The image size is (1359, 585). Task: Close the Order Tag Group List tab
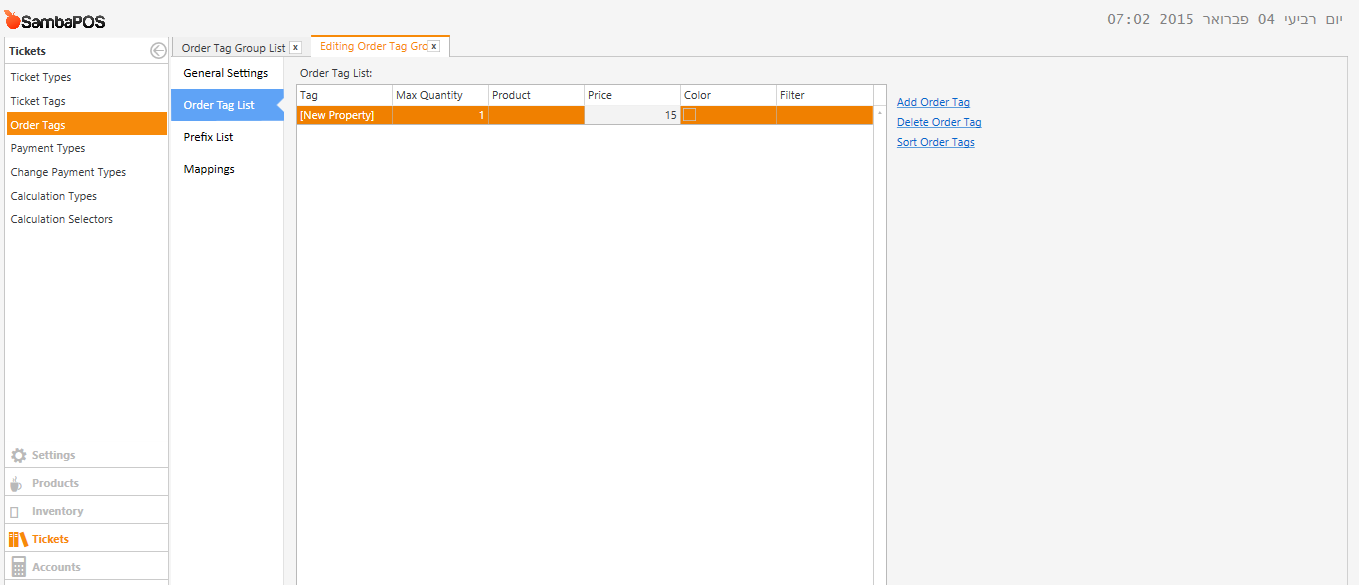(x=295, y=48)
